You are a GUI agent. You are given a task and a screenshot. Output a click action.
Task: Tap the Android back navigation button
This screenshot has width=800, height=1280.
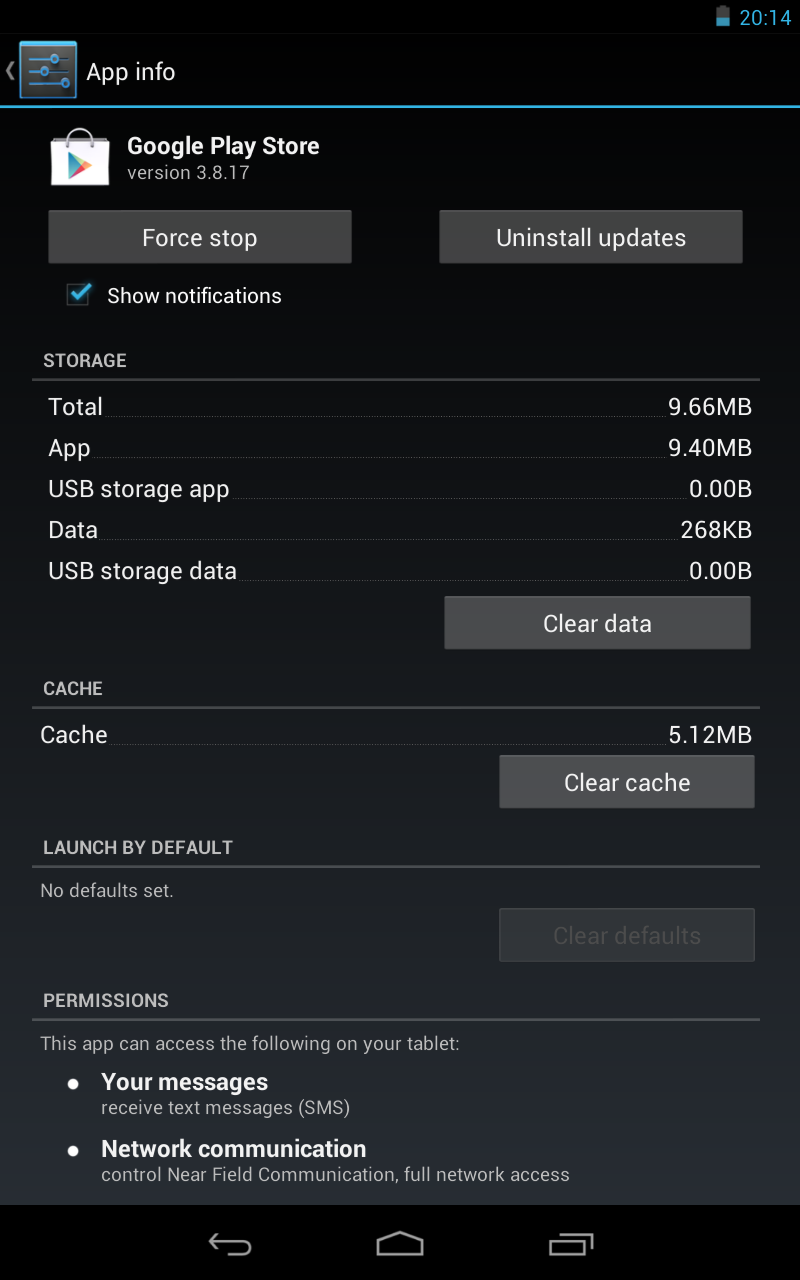coord(229,1243)
